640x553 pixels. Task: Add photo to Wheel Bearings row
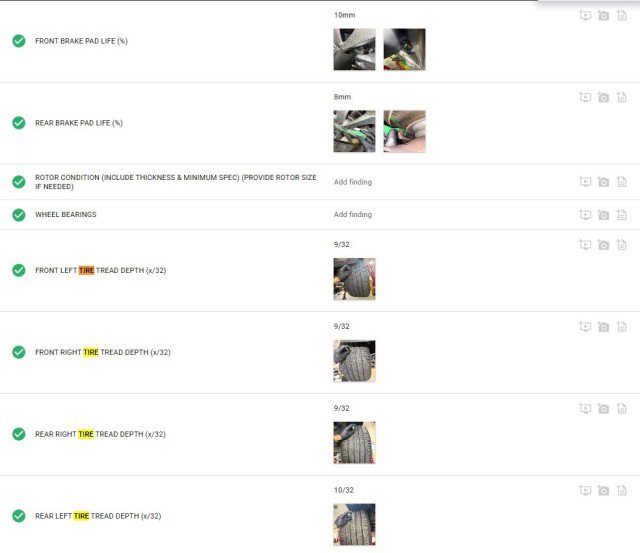pos(603,215)
